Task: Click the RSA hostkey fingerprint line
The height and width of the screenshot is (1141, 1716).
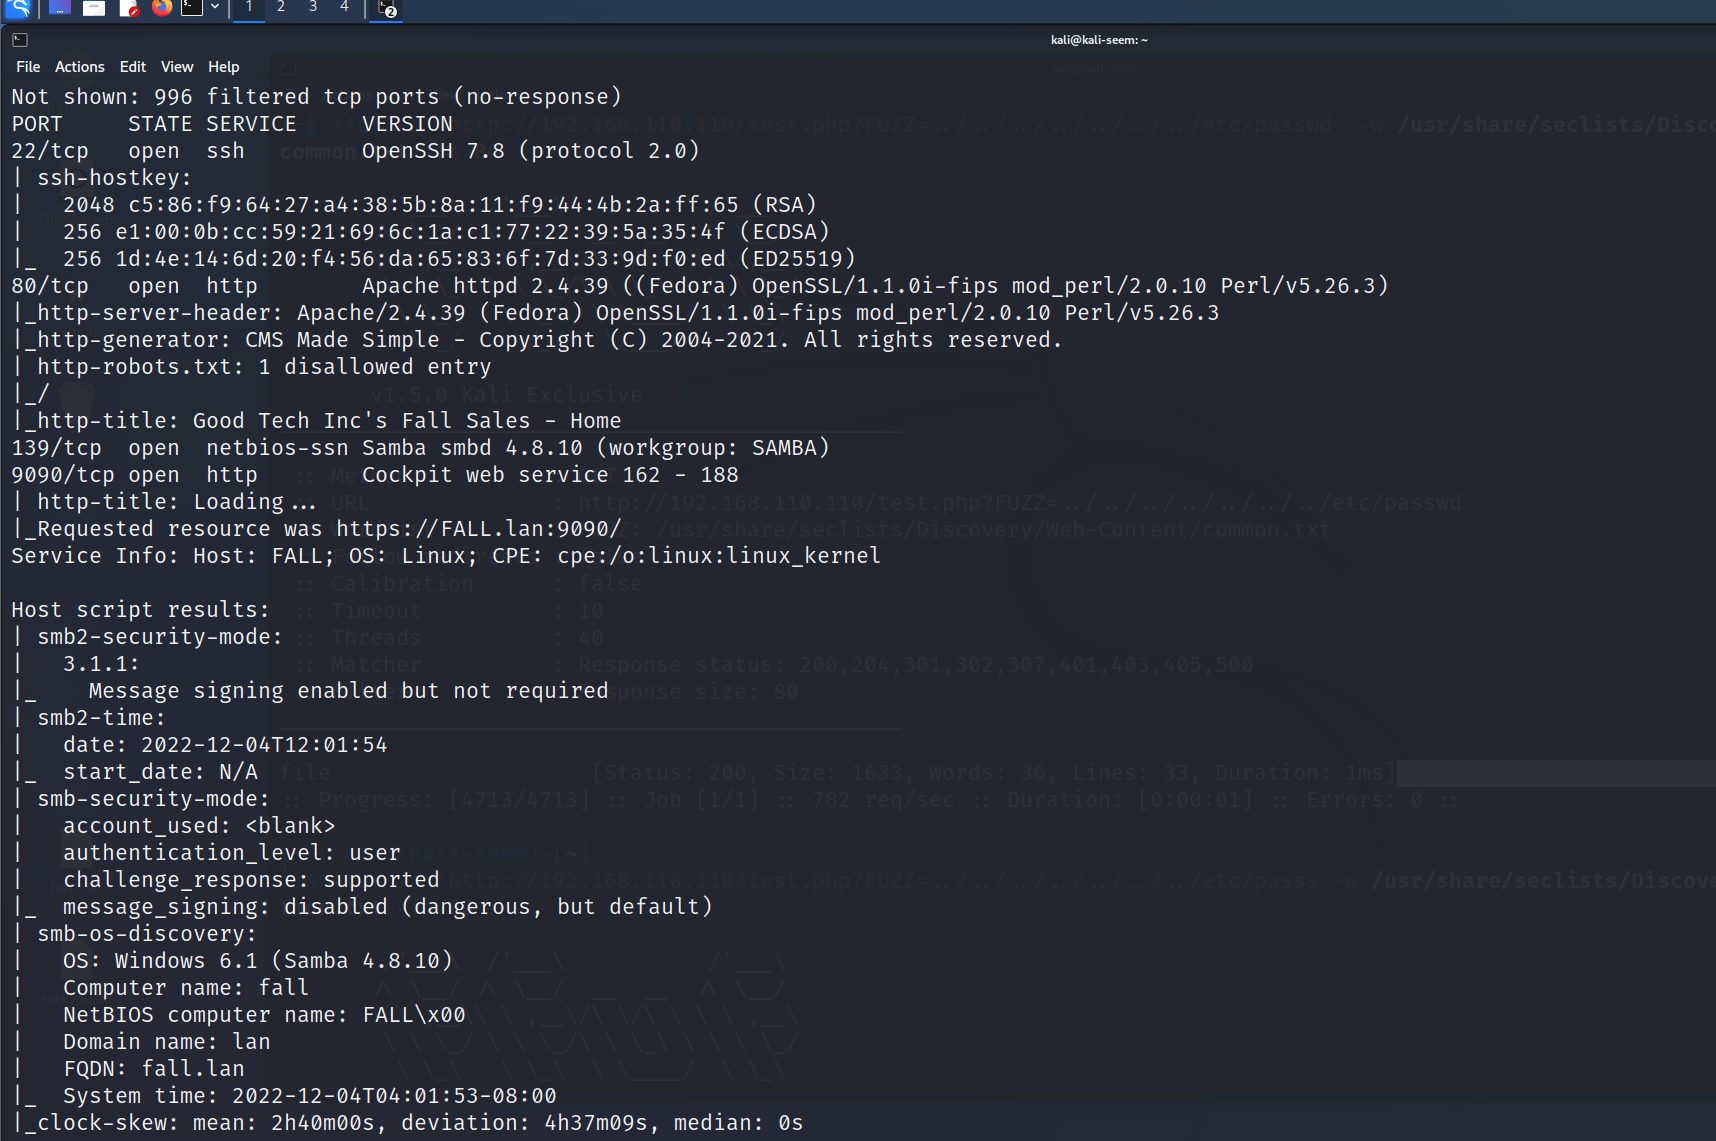Action: pyautogui.click(x=415, y=205)
